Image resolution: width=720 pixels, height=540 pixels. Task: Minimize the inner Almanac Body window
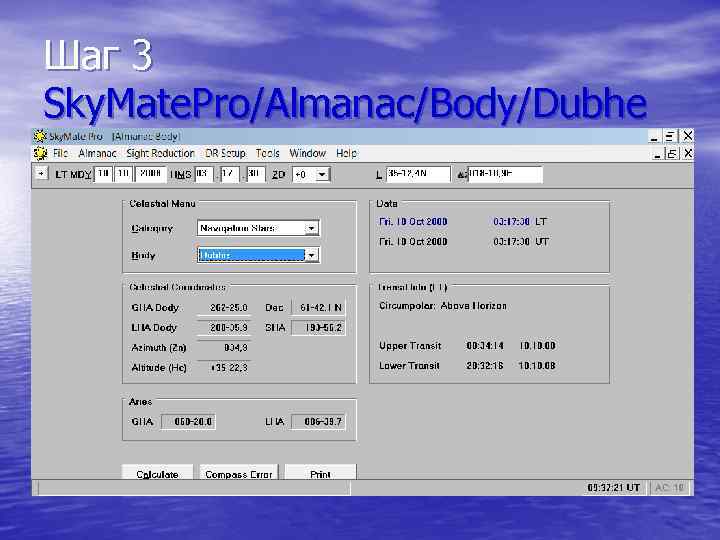point(658,154)
